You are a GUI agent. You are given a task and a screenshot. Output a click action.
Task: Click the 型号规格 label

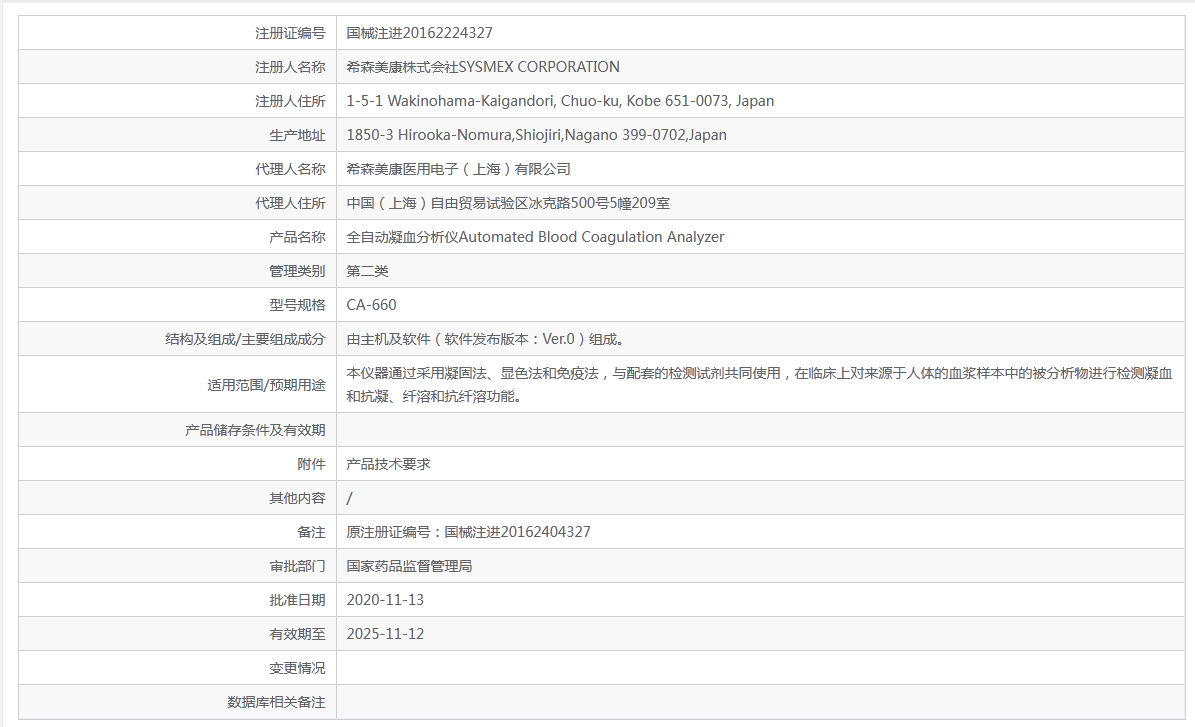(x=297, y=305)
